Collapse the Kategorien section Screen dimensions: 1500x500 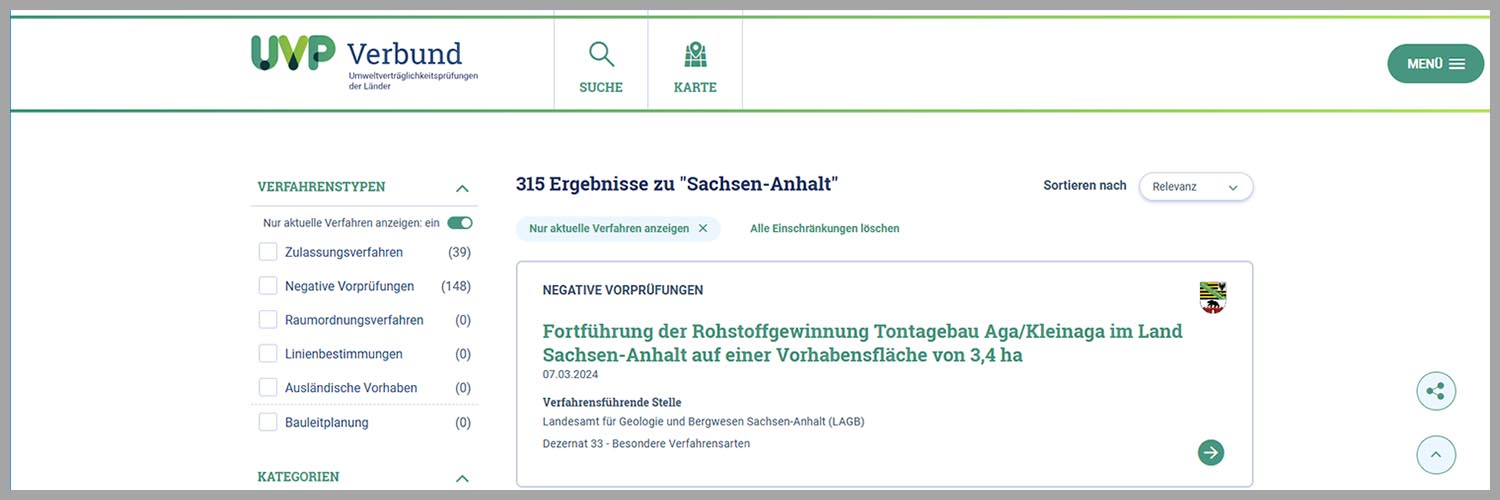coord(462,478)
